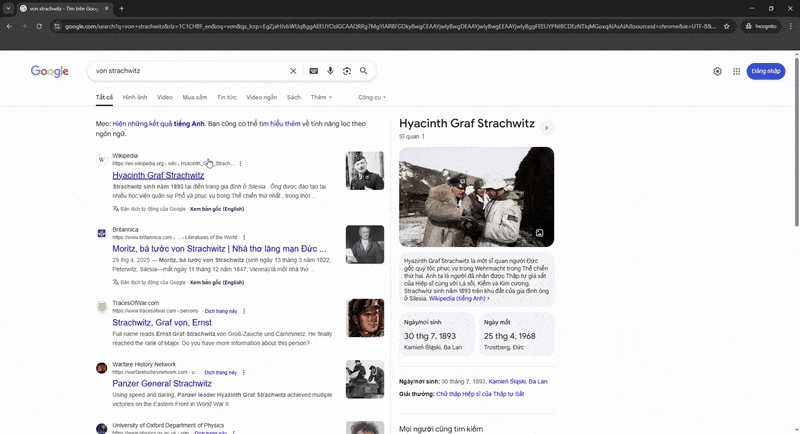Screen dimensions: 800x434
Task: Clear the search box with the X icon
Action: [x=293, y=71]
